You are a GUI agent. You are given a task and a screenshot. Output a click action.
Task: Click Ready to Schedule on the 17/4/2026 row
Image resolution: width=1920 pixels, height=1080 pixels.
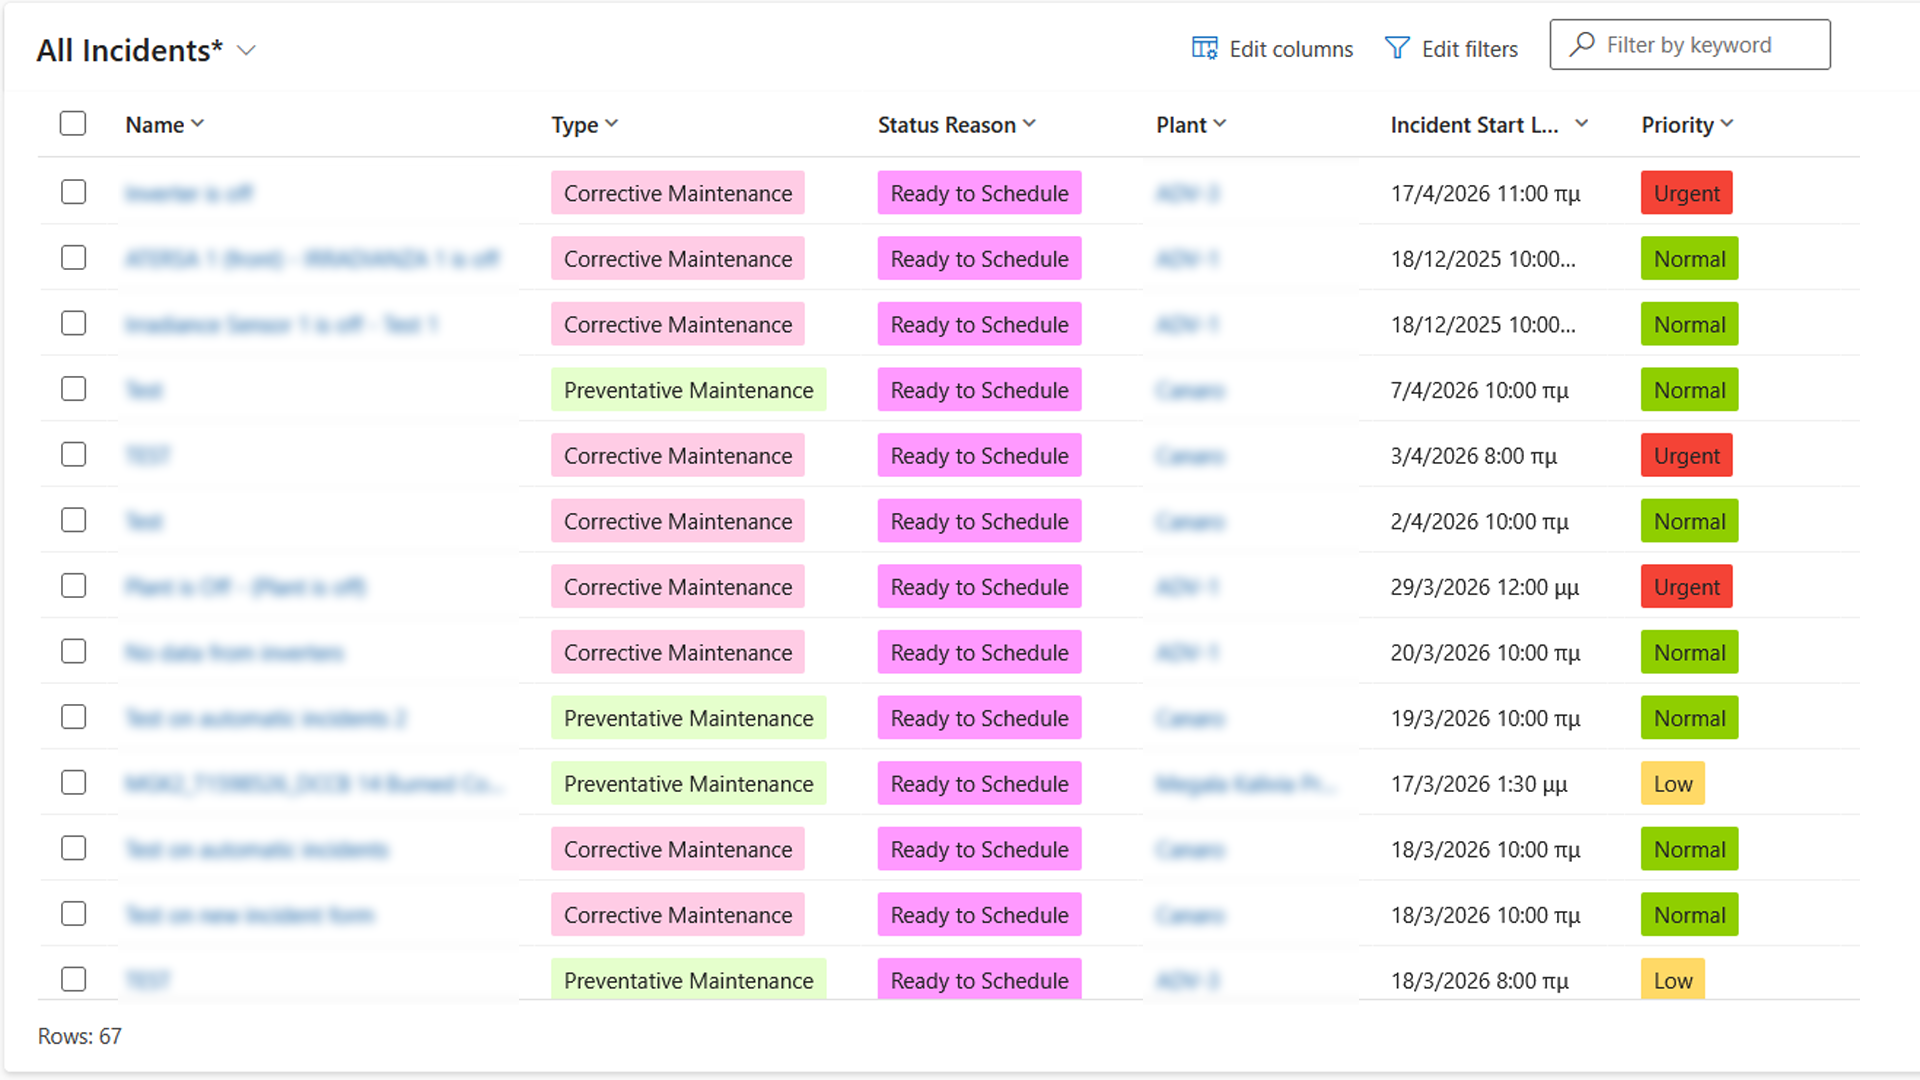pyautogui.click(x=980, y=193)
